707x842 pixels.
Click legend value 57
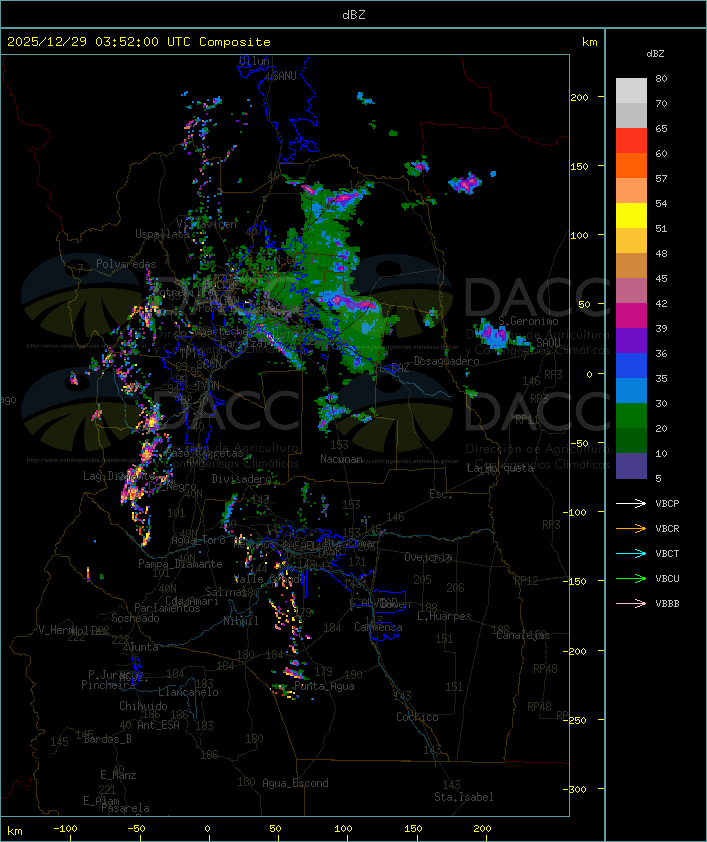(x=661, y=178)
